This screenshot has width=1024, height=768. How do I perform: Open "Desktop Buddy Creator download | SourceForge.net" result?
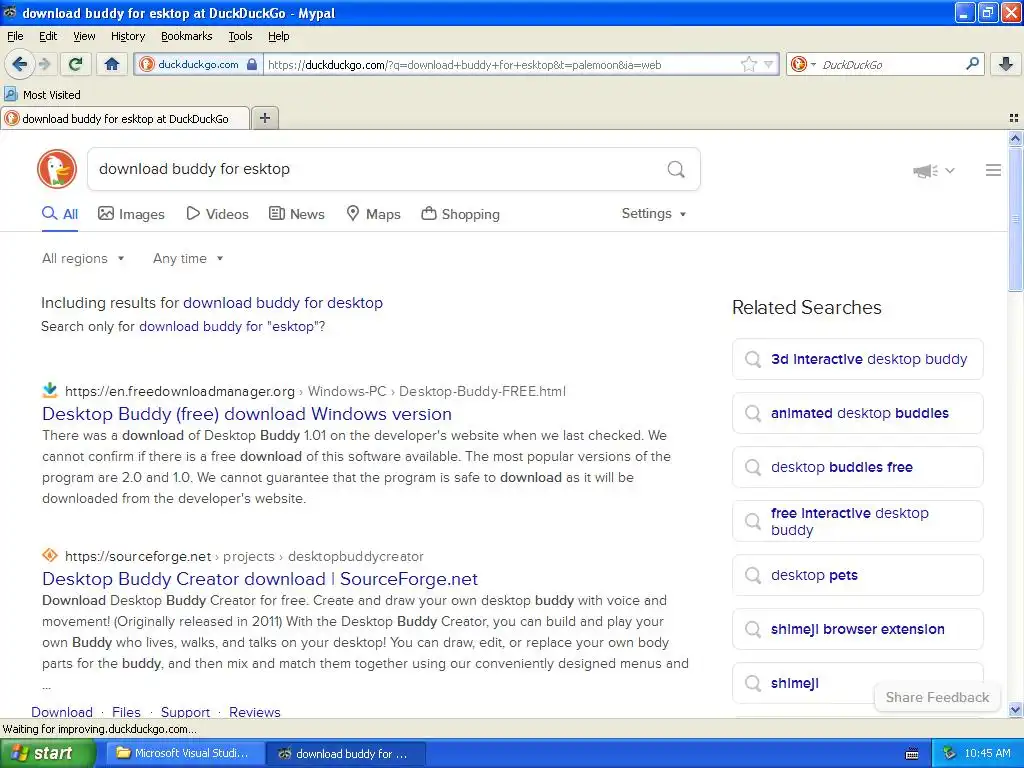click(x=260, y=579)
